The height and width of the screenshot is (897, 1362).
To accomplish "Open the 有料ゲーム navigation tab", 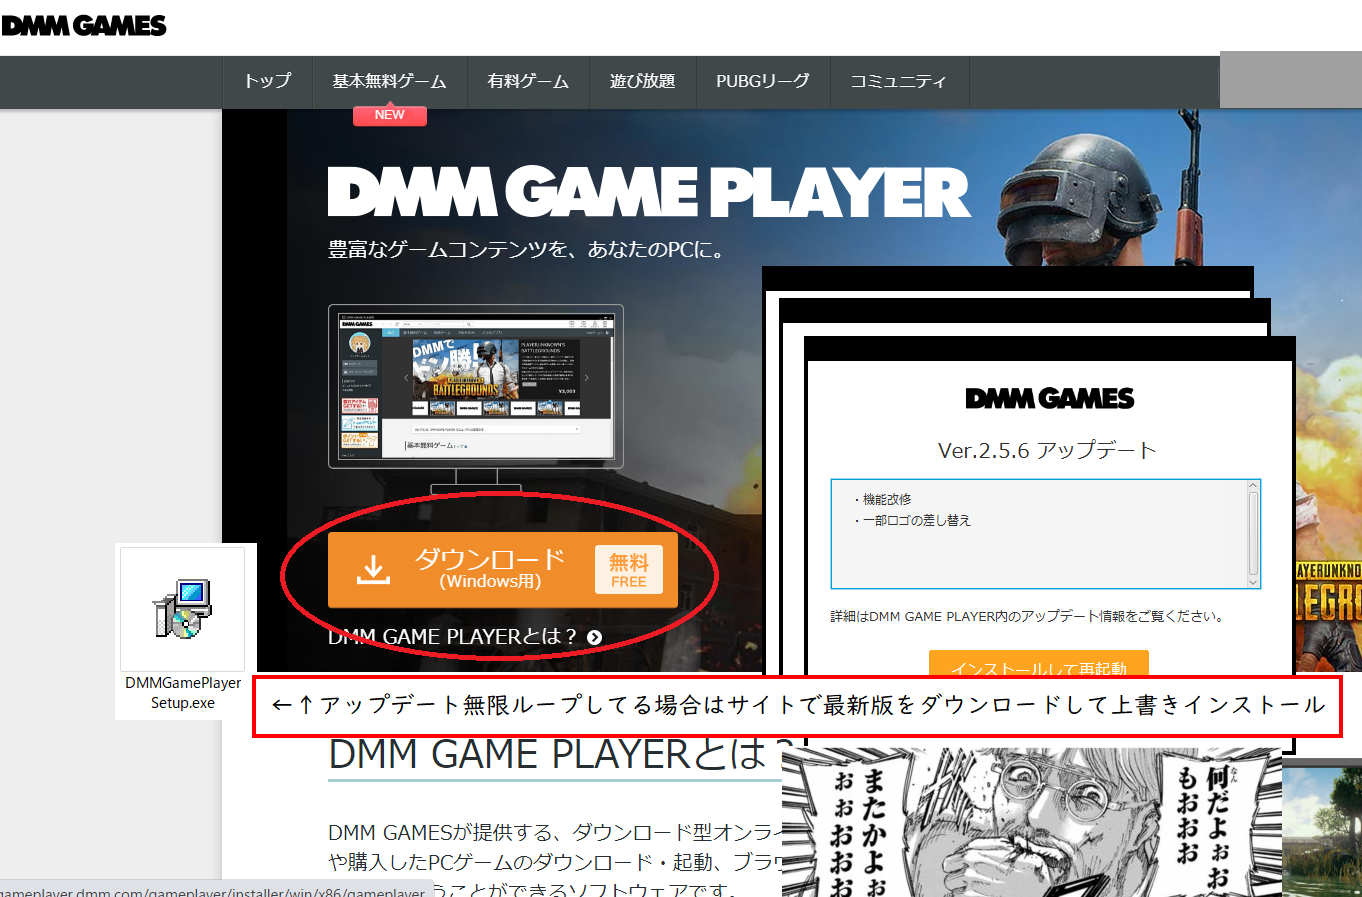I will pyautogui.click(x=528, y=81).
